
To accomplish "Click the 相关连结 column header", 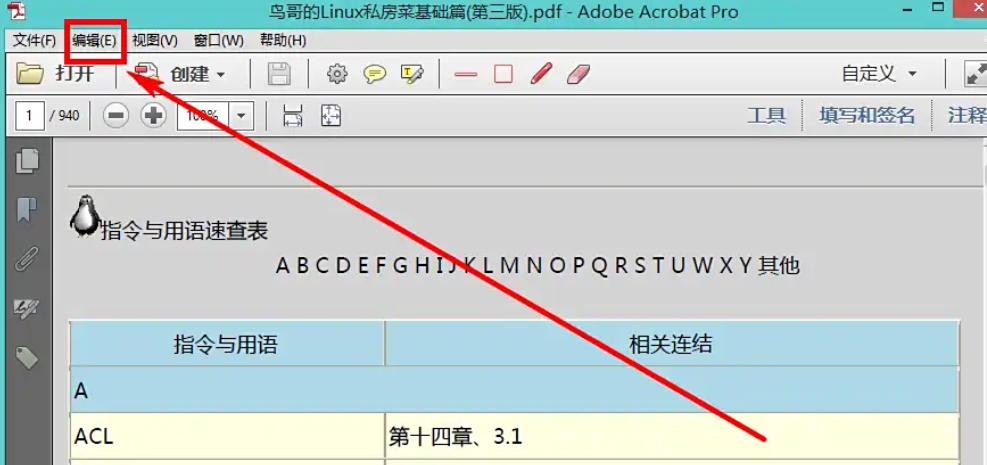I will [x=671, y=344].
